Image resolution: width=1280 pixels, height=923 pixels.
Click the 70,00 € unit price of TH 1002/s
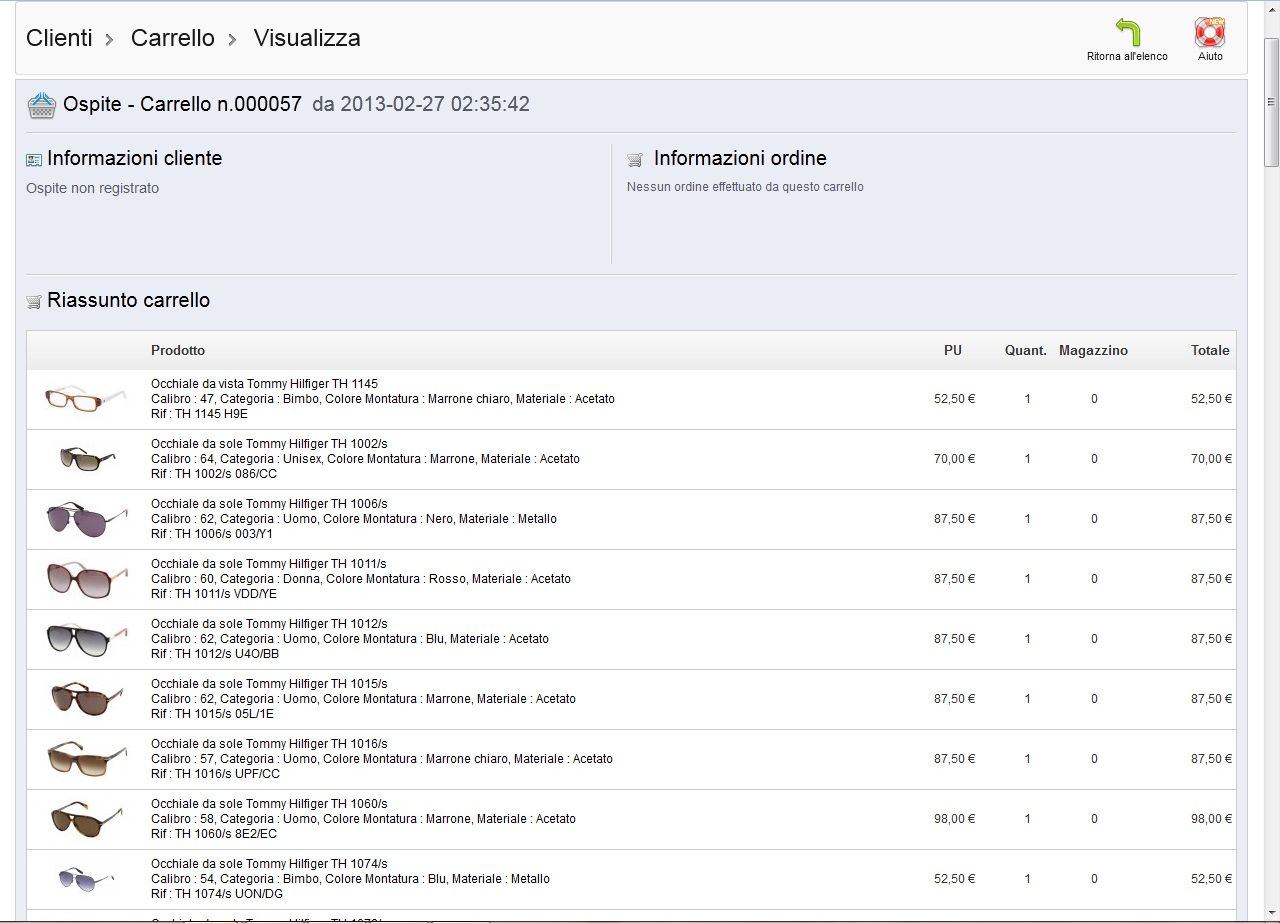click(x=954, y=459)
